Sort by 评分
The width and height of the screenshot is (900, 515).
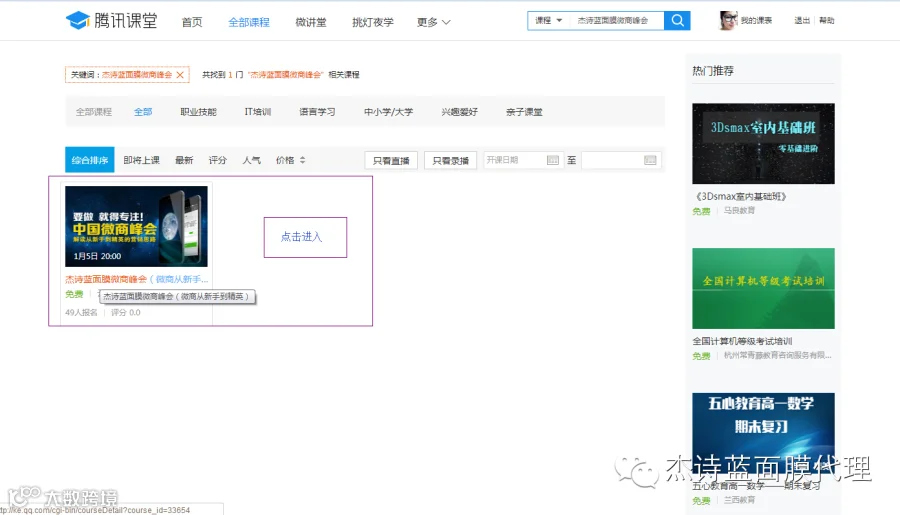pyautogui.click(x=218, y=160)
